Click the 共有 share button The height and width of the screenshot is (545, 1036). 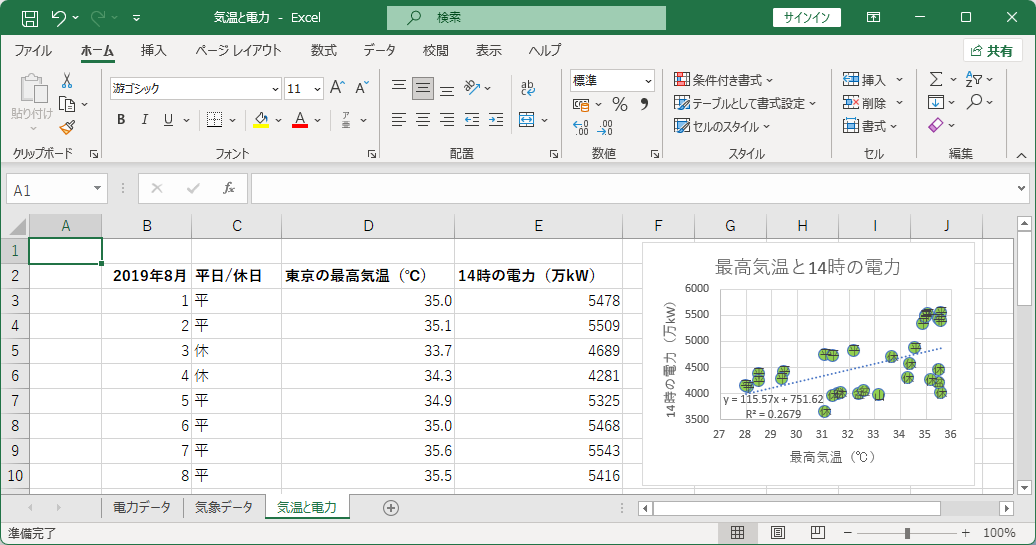[992, 51]
